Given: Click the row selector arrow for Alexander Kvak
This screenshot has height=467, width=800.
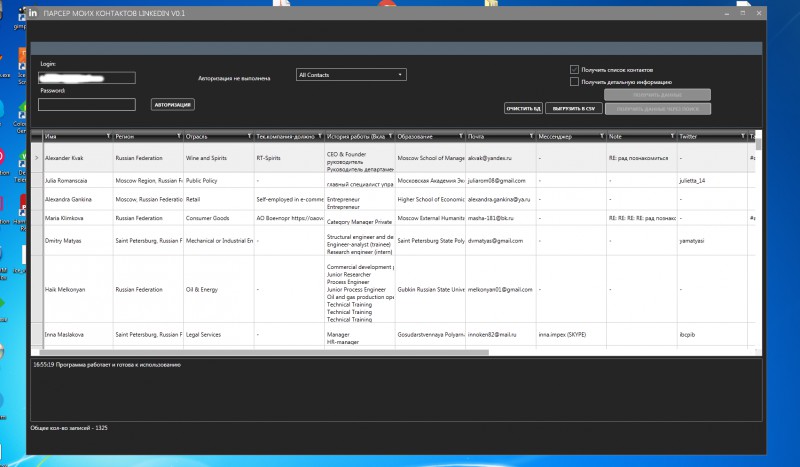Looking at the screenshot, I should point(37,158).
